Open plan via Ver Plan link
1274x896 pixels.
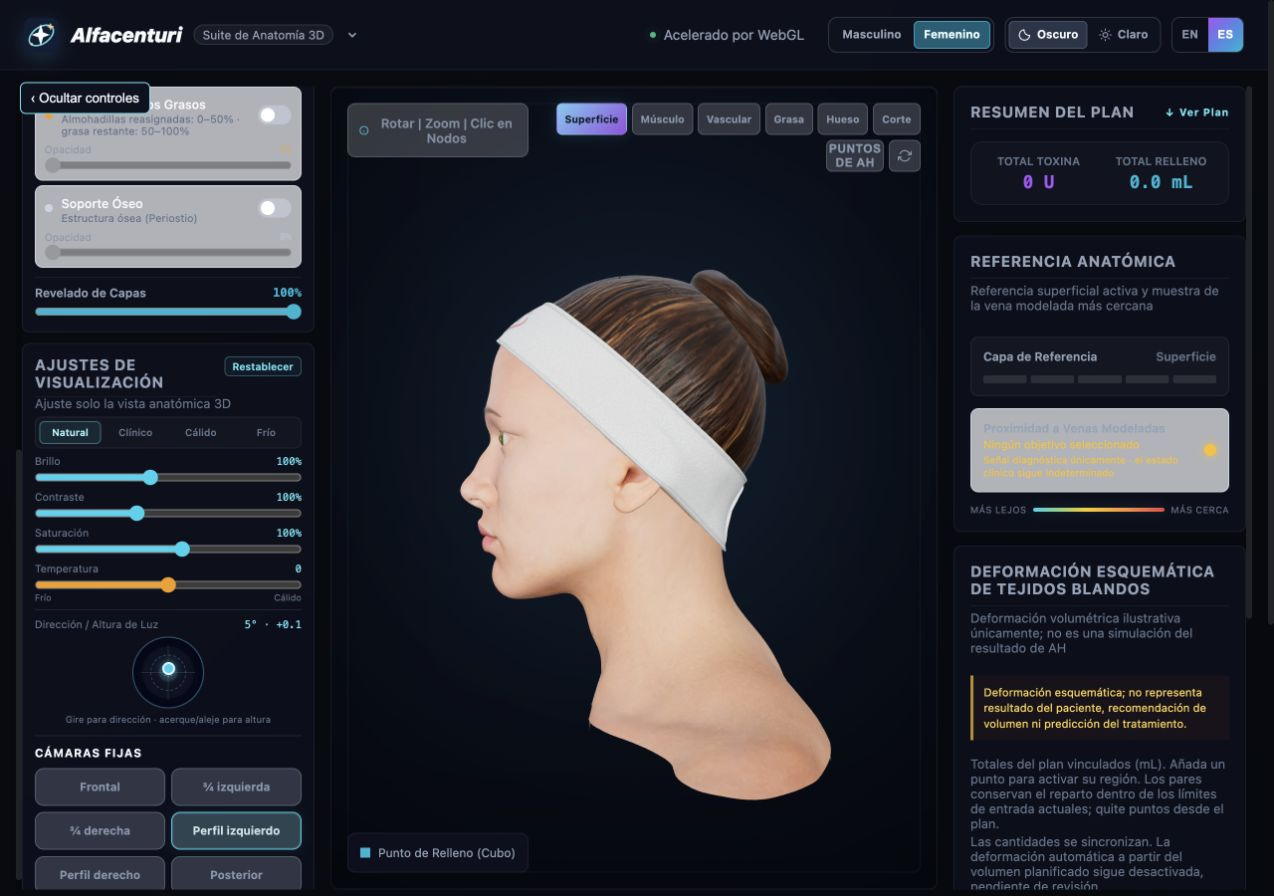click(x=1197, y=112)
